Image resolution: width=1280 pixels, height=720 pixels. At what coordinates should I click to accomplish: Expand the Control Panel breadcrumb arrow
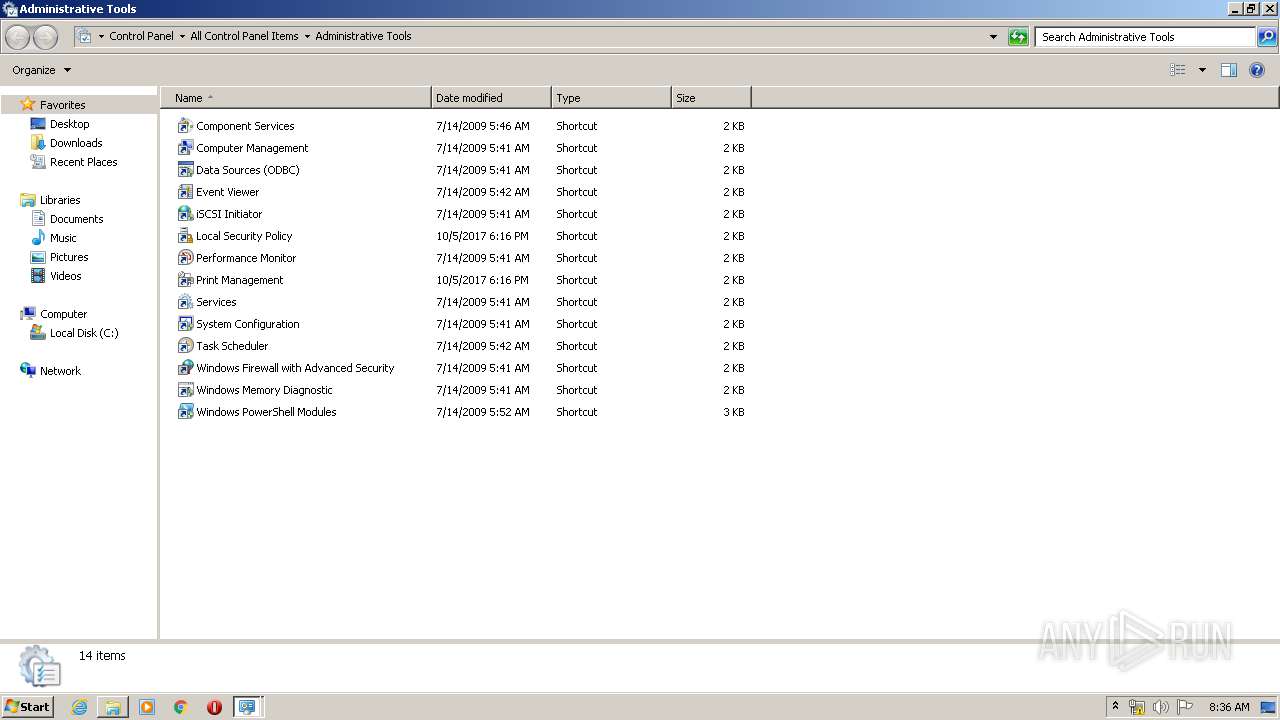click(x=182, y=36)
